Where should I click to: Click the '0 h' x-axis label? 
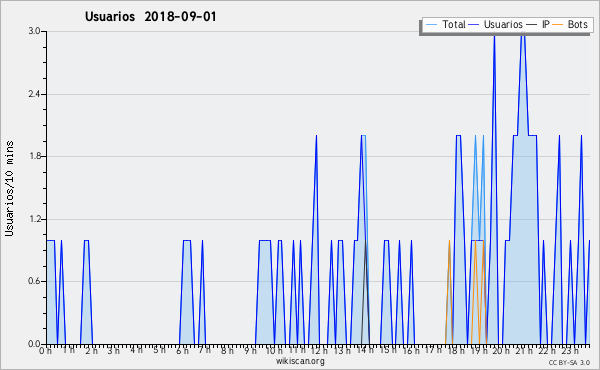click(x=46, y=351)
